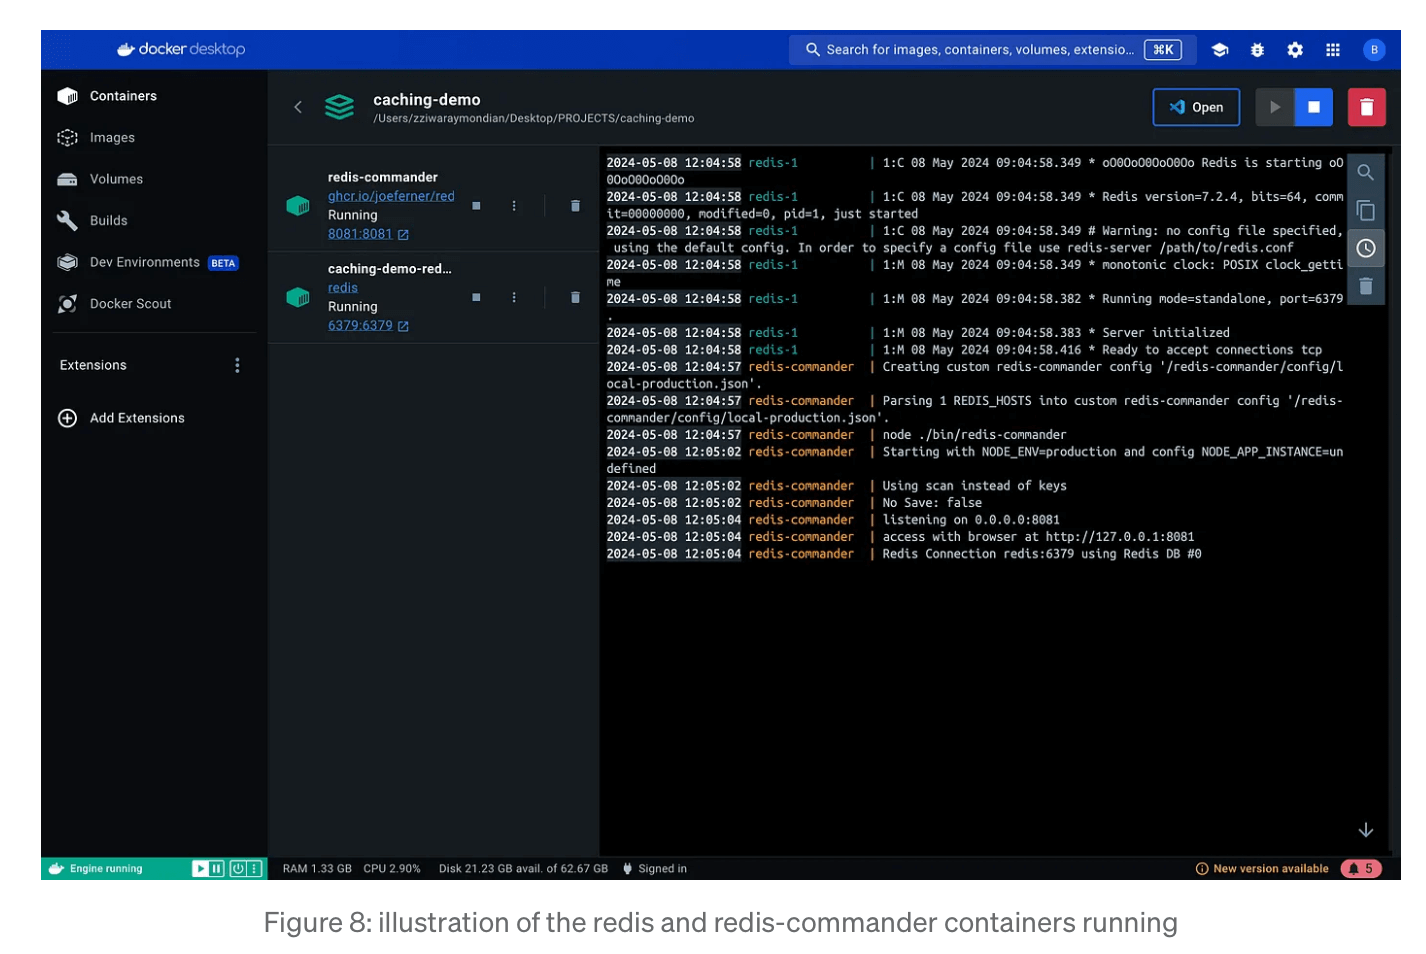Image resolution: width=1426 pixels, height=954 pixels.
Task: Stop the caching-demo stack with blue stop button
Action: tap(1314, 107)
